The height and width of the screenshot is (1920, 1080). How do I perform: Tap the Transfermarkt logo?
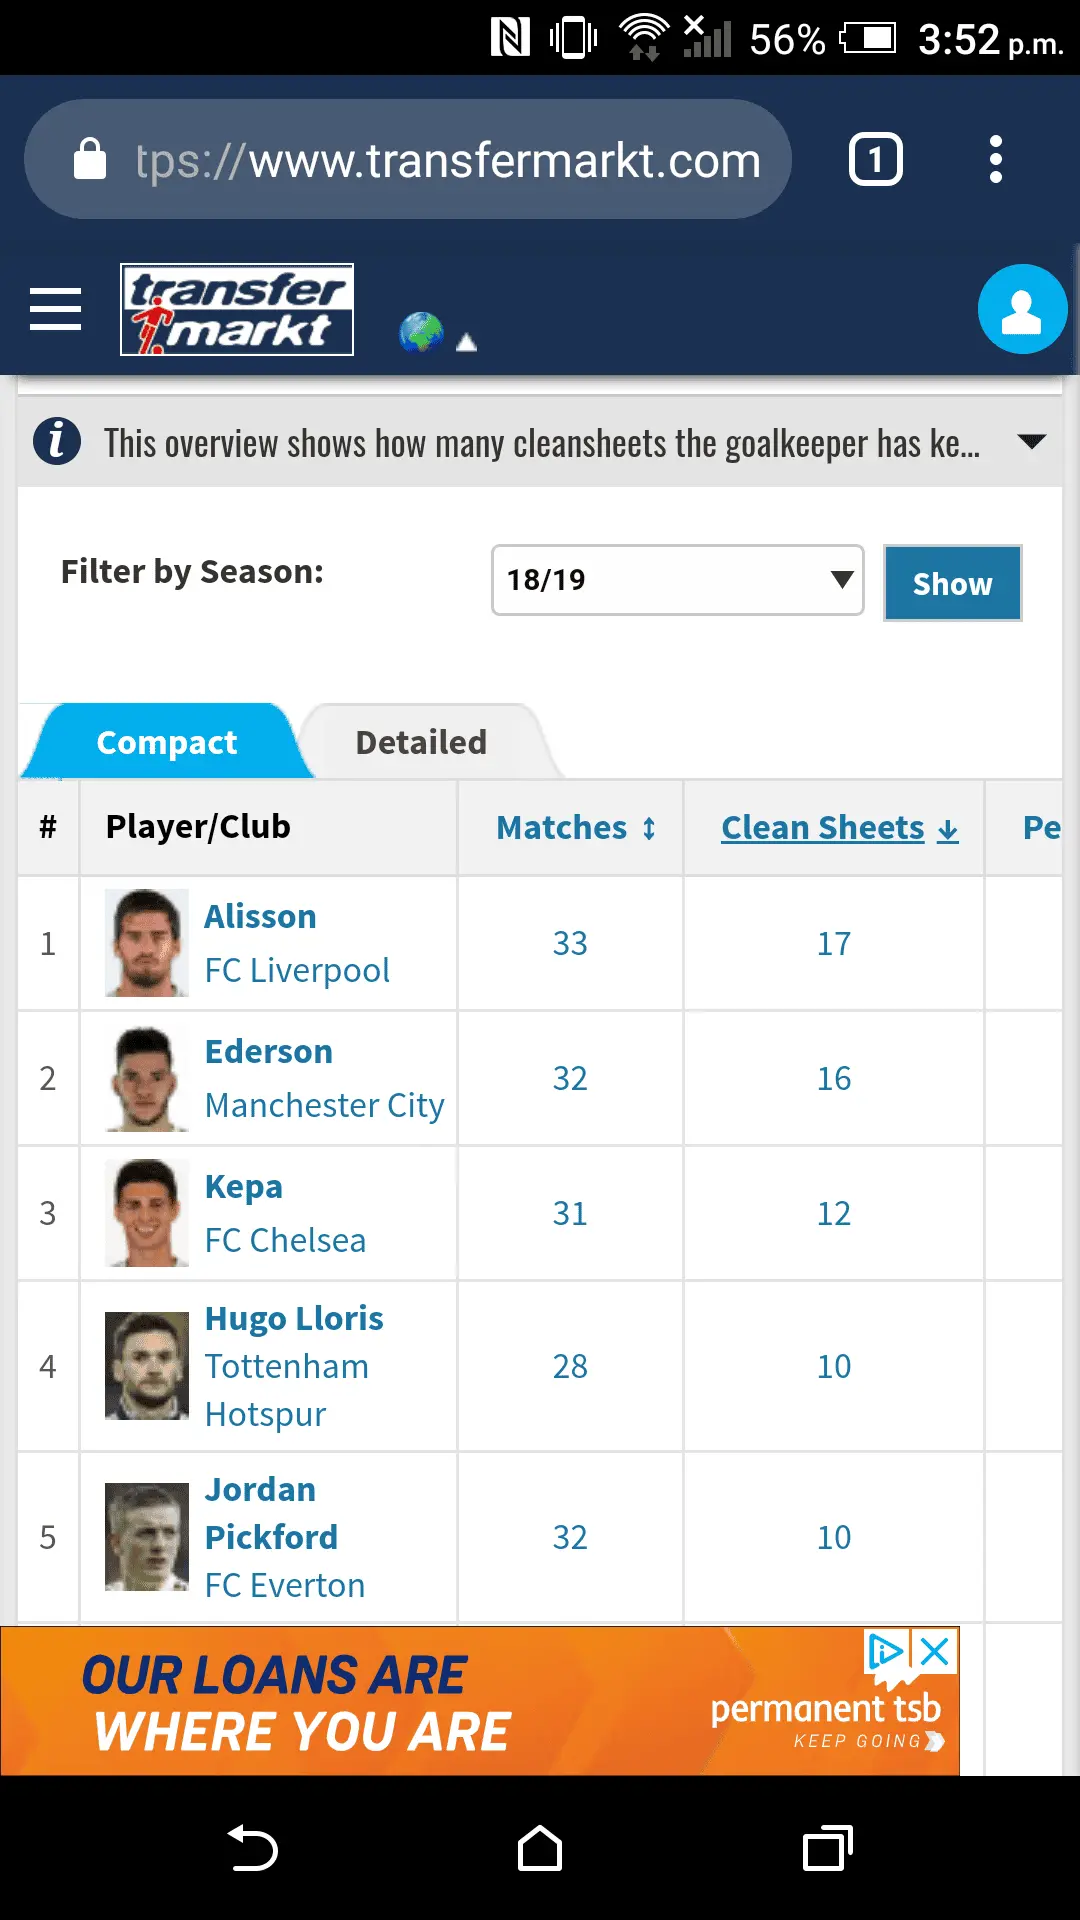point(237,309)
